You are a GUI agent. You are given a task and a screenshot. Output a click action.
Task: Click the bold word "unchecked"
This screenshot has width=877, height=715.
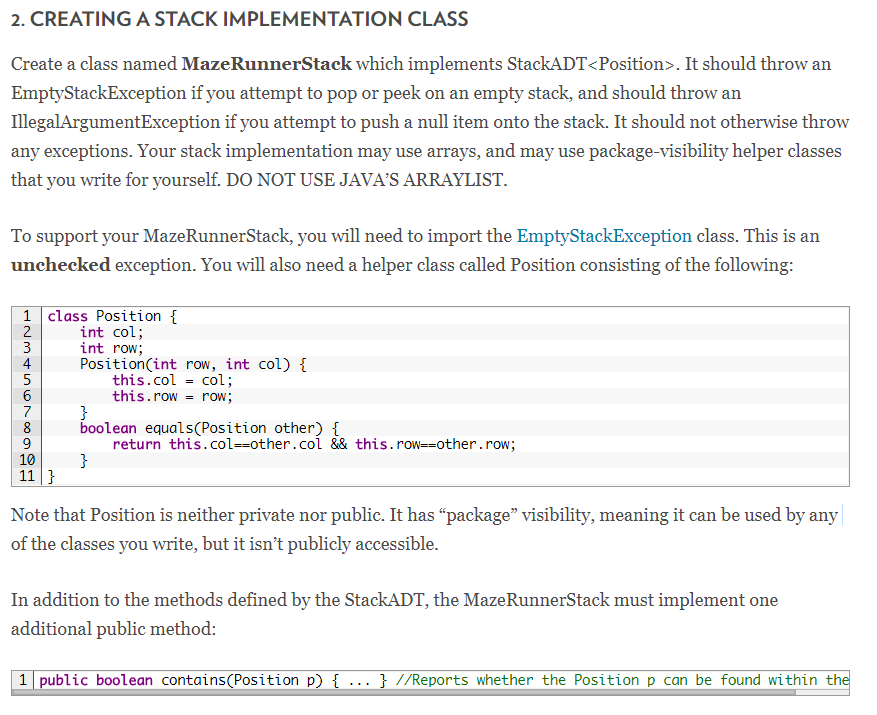click(61, 265)
